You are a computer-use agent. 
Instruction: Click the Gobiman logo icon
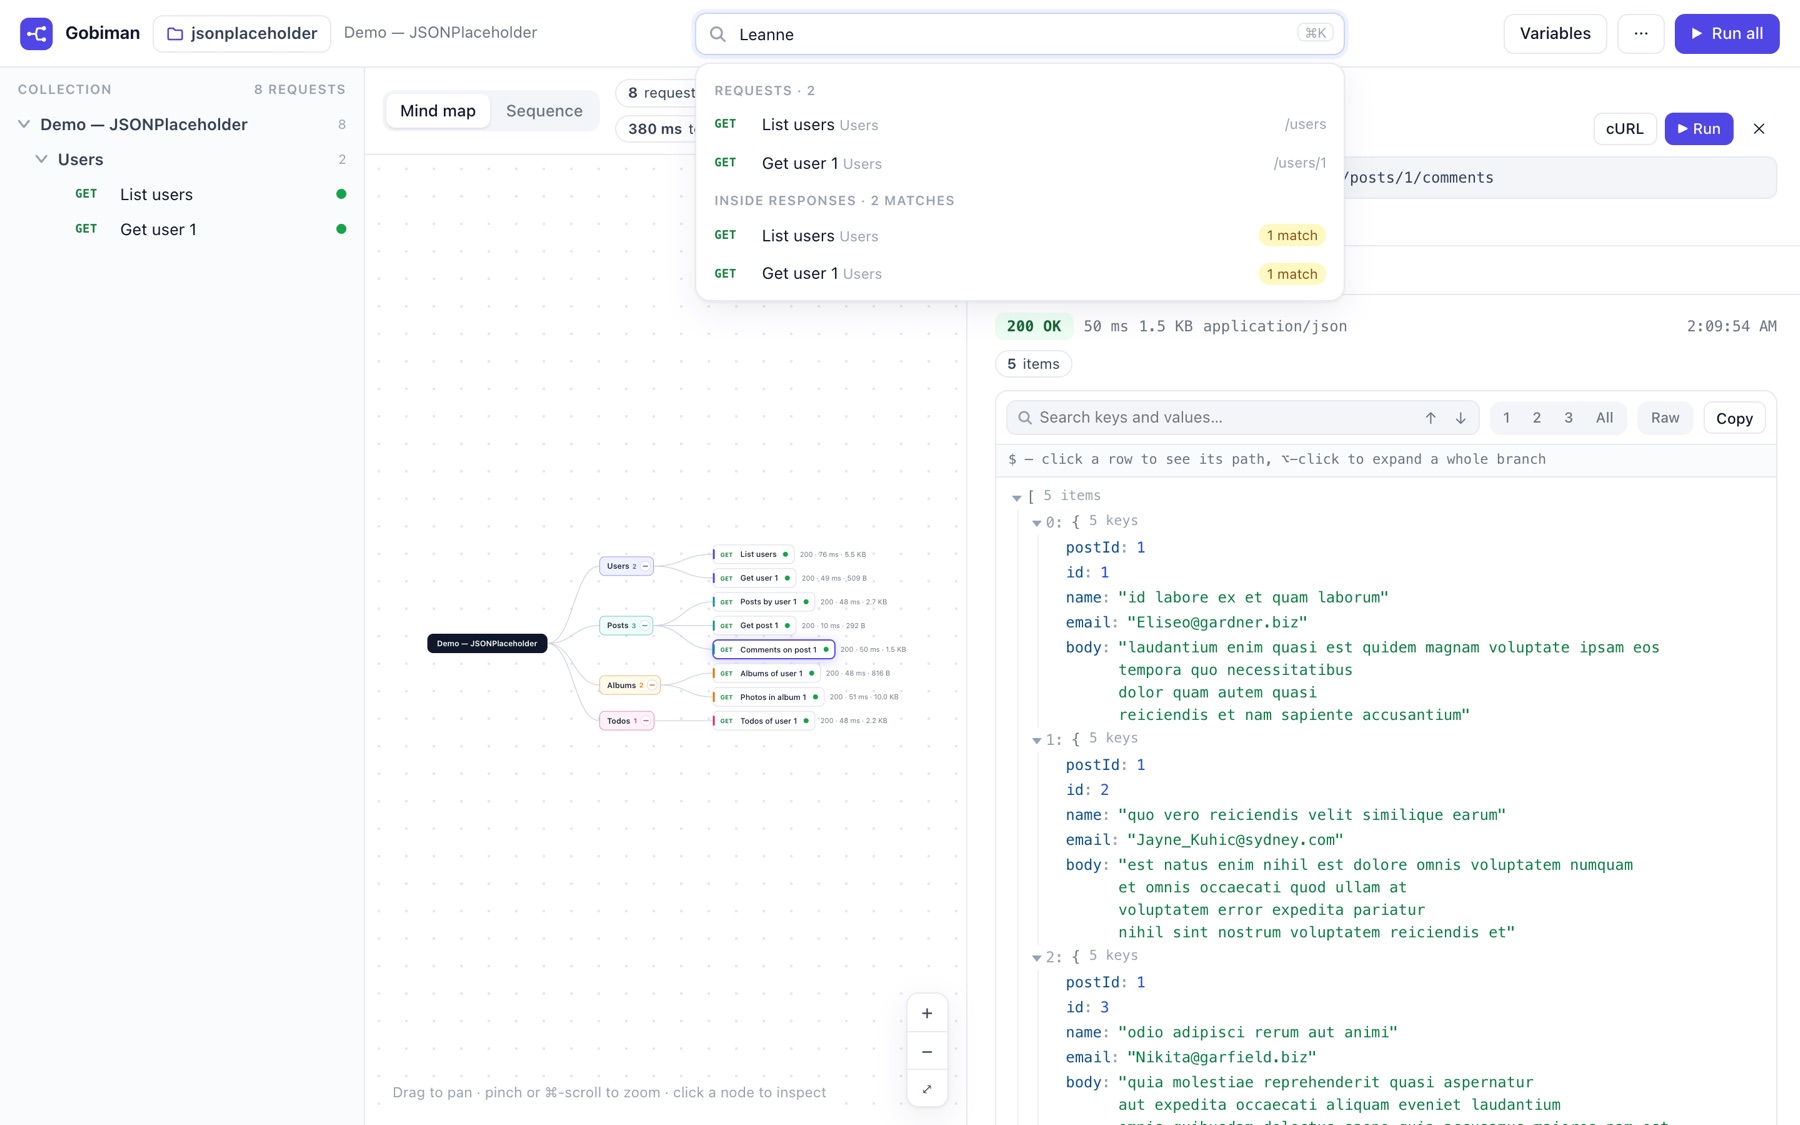(36, 33)
